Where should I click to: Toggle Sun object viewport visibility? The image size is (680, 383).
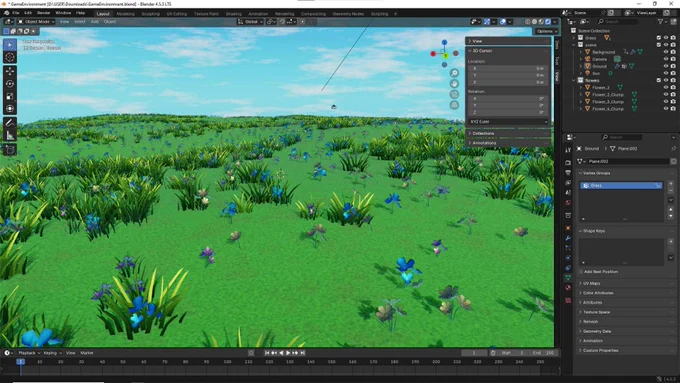(666, 73)
